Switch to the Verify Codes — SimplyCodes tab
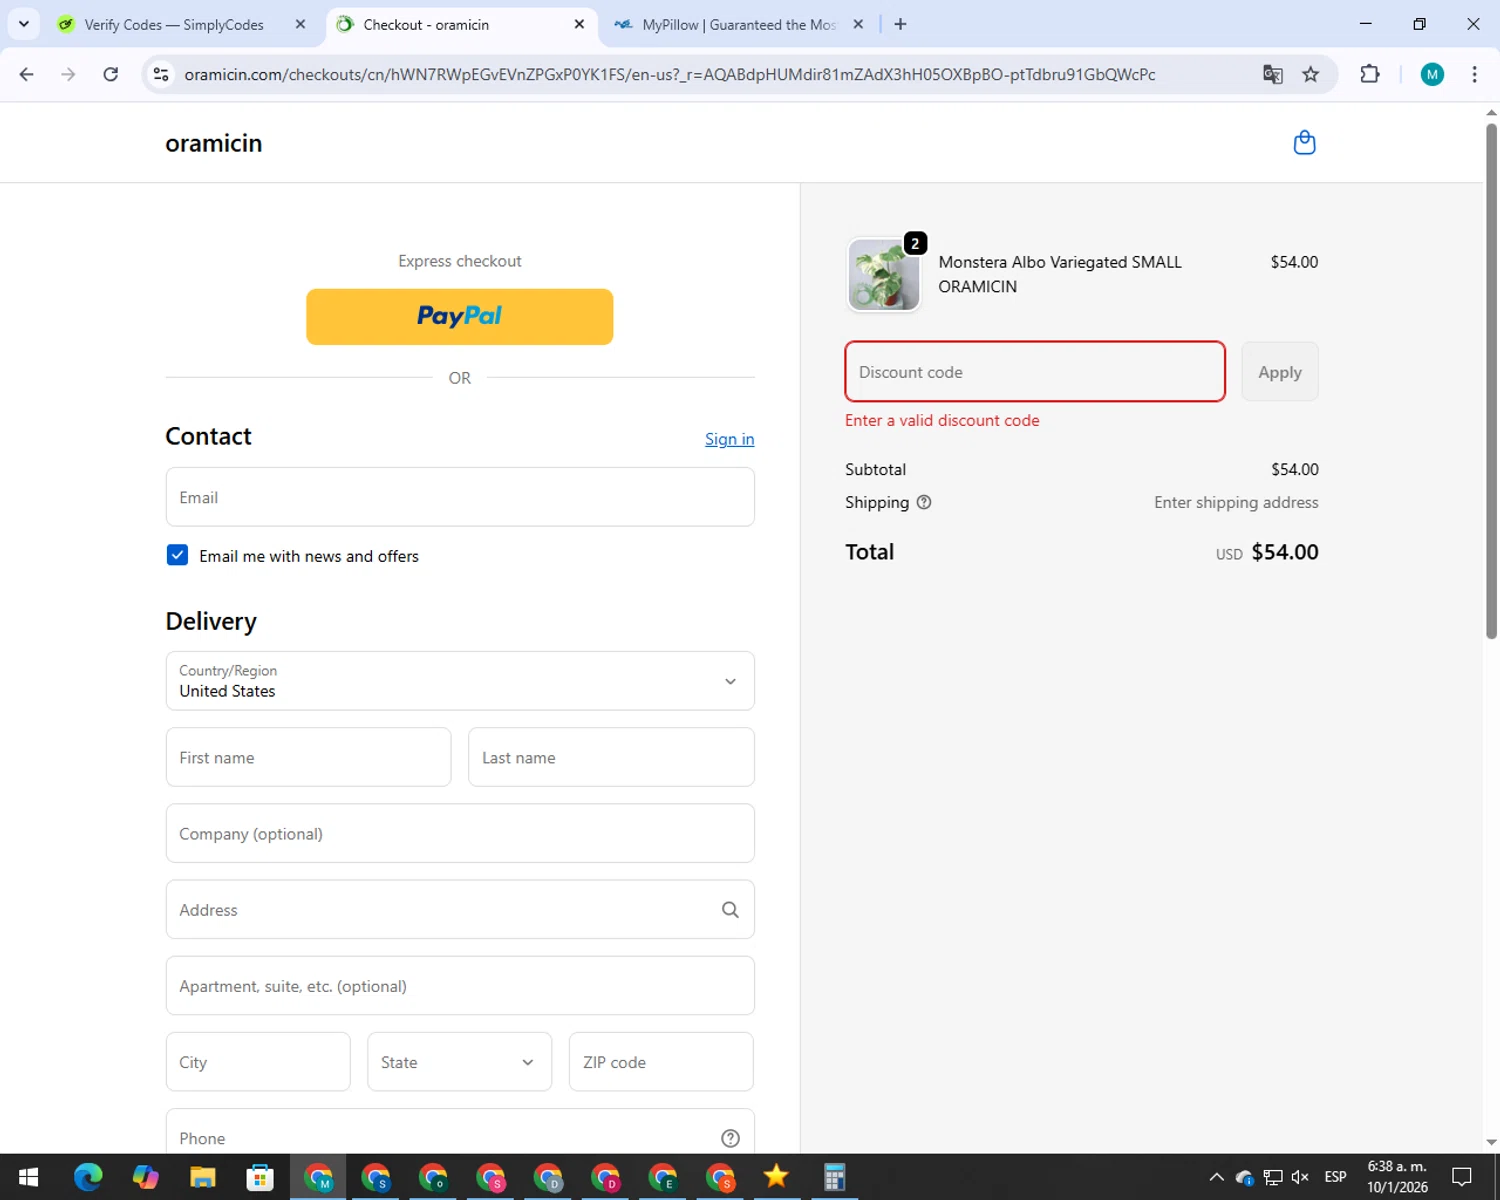Image resolution: width=1500 pixels, height=1200 pixels. pos(174,24)
